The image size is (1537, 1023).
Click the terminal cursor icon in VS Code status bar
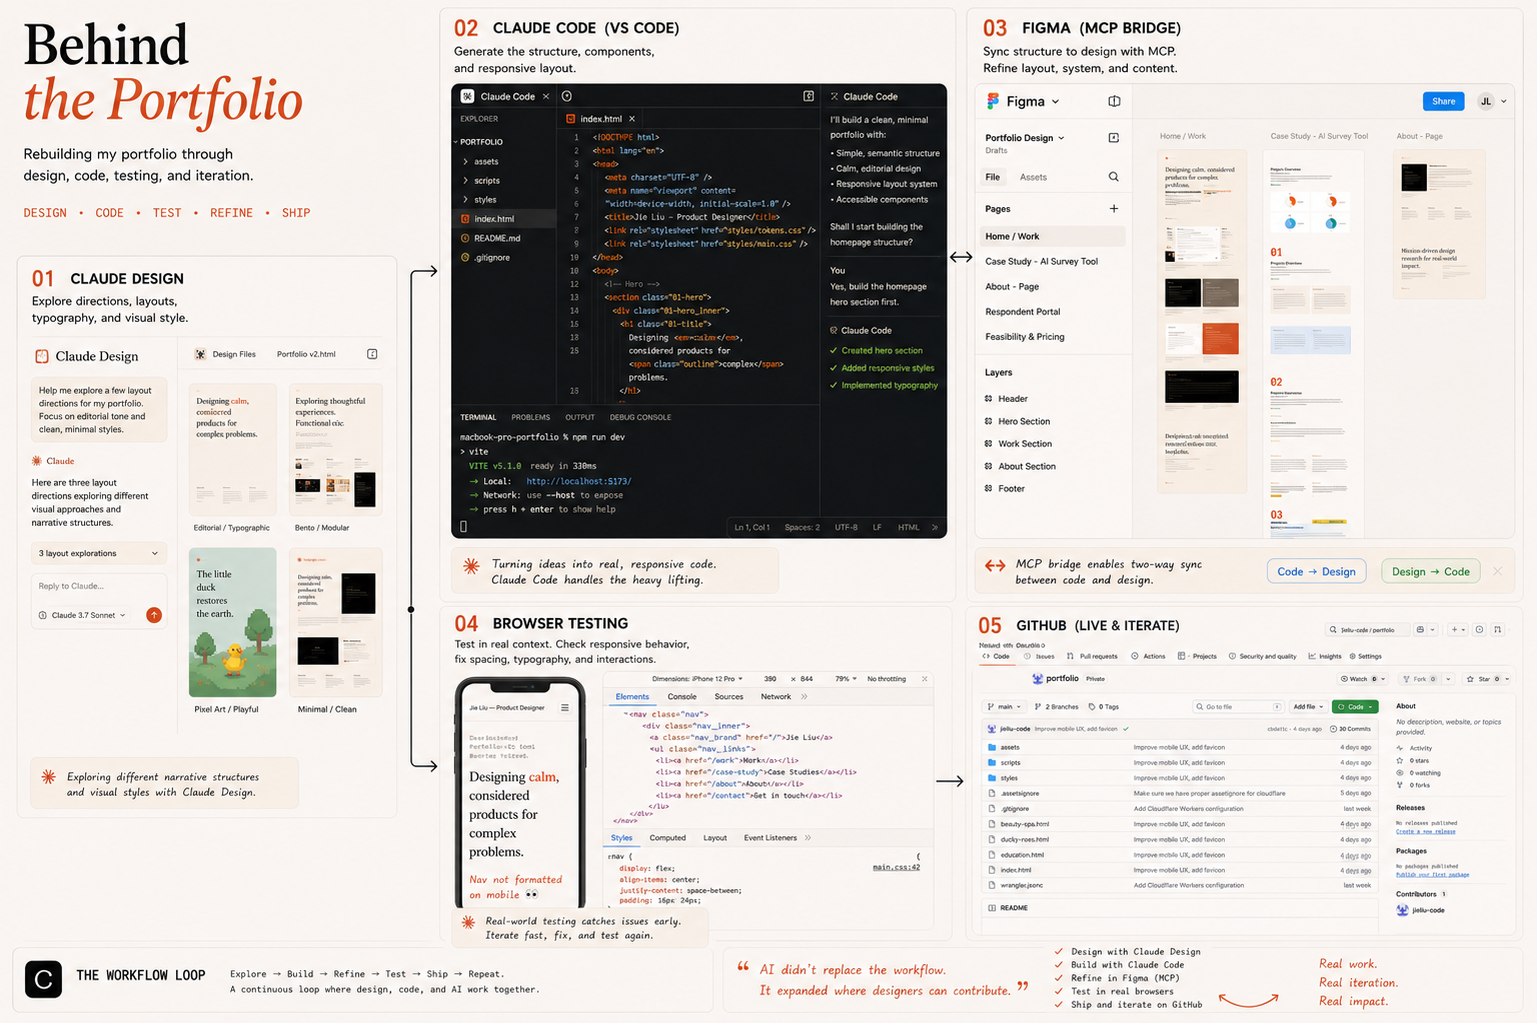[x=463, y=526]
